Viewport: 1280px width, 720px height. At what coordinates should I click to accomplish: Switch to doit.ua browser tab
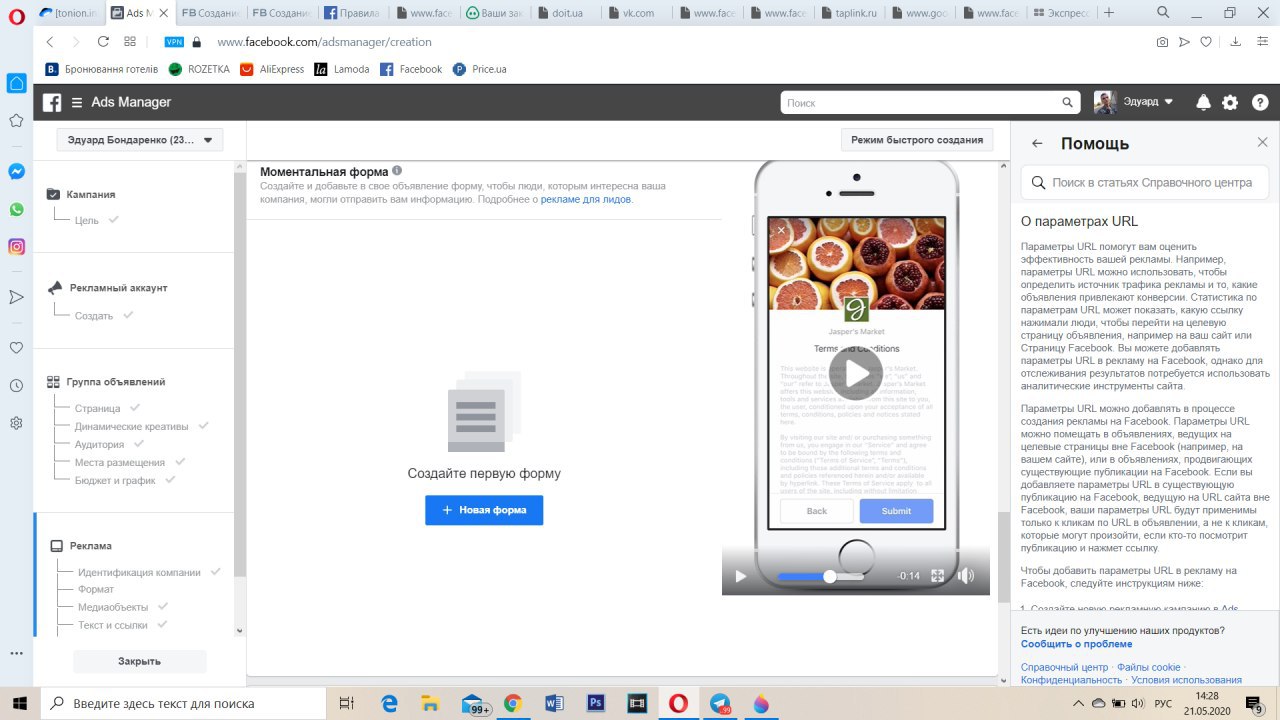point(566,13)
